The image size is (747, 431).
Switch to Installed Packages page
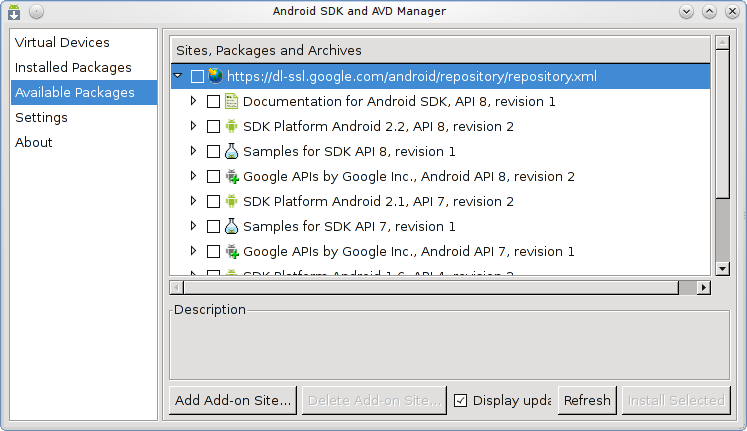(73, 67)
